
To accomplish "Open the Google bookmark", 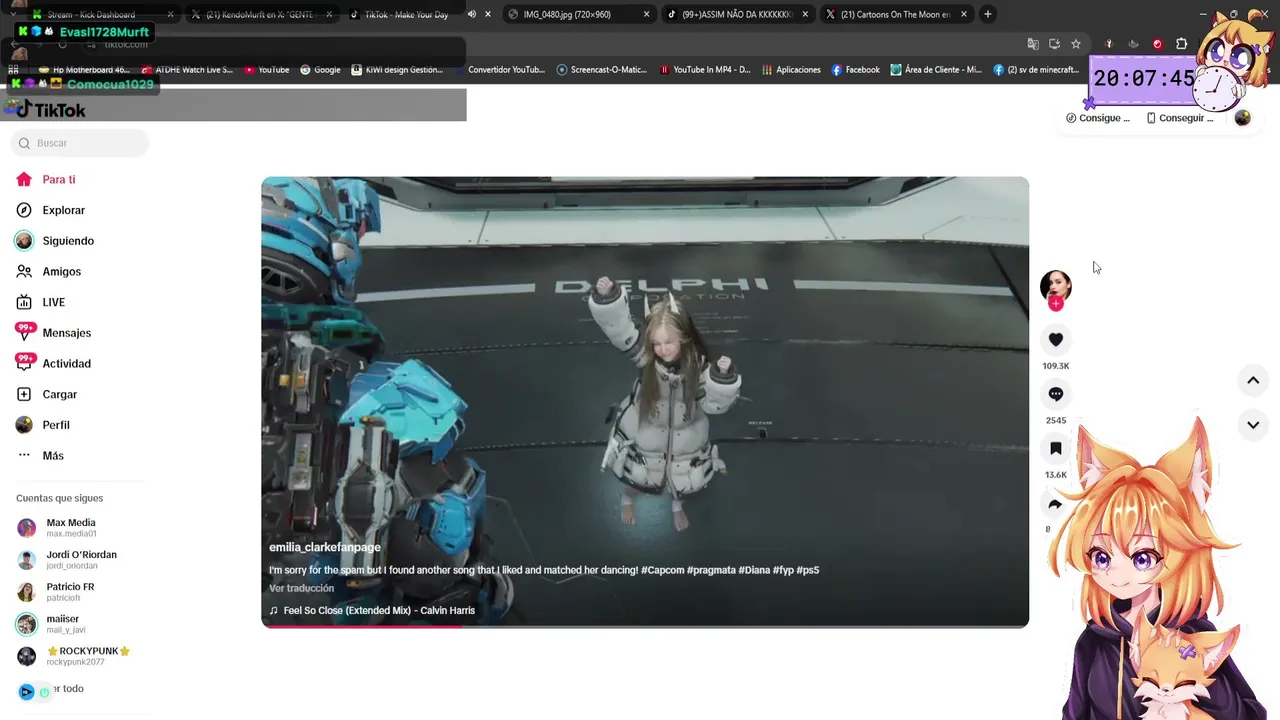I will coord(320,70).
